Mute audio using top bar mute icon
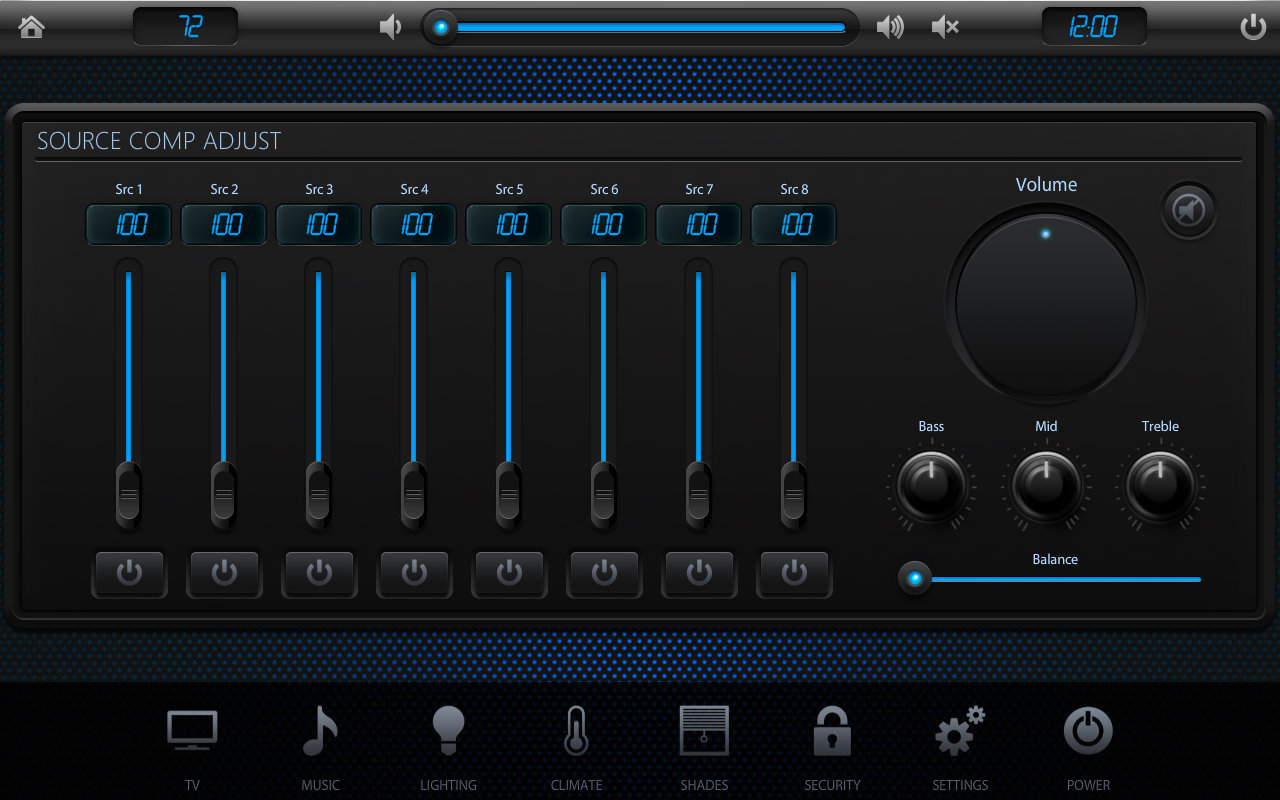Screen dimensions: 1280x800 pos(945,27)
